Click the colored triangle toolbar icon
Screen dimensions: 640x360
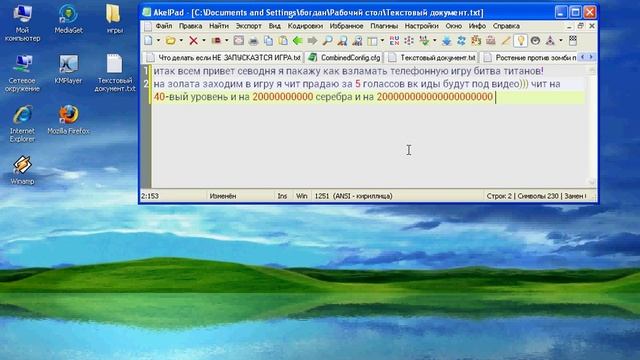coord(550,40)
